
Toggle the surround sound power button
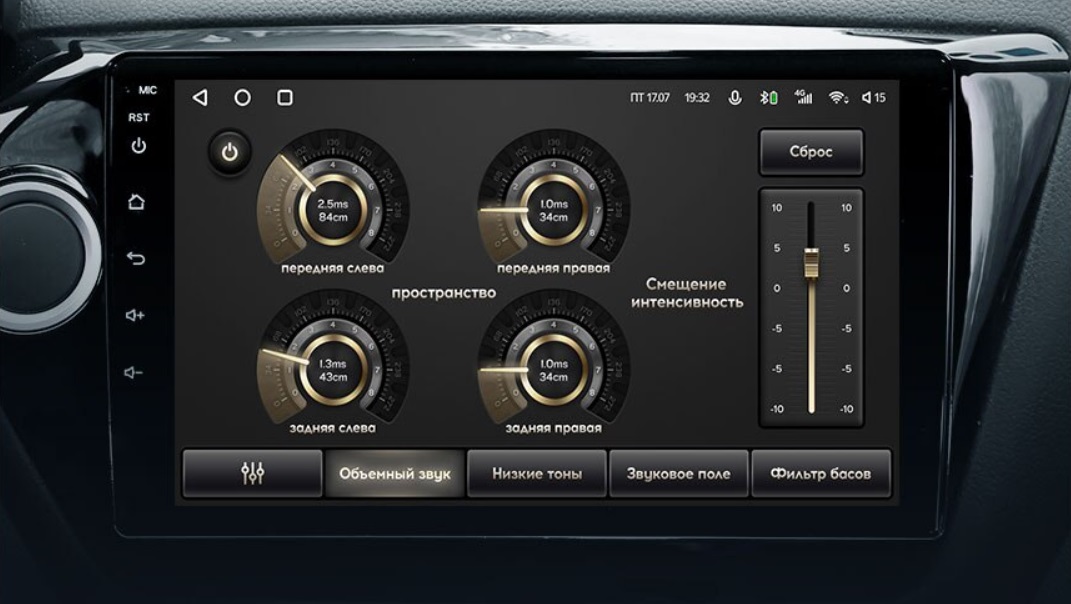(230, 152)
